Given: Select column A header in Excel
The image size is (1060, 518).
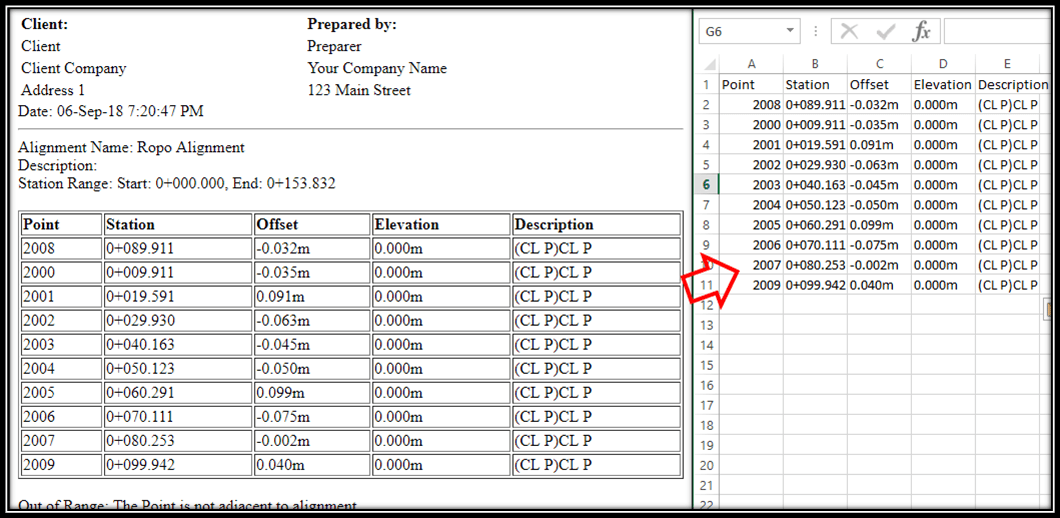Looking at the screenshot, I should (x=751, y=64).
